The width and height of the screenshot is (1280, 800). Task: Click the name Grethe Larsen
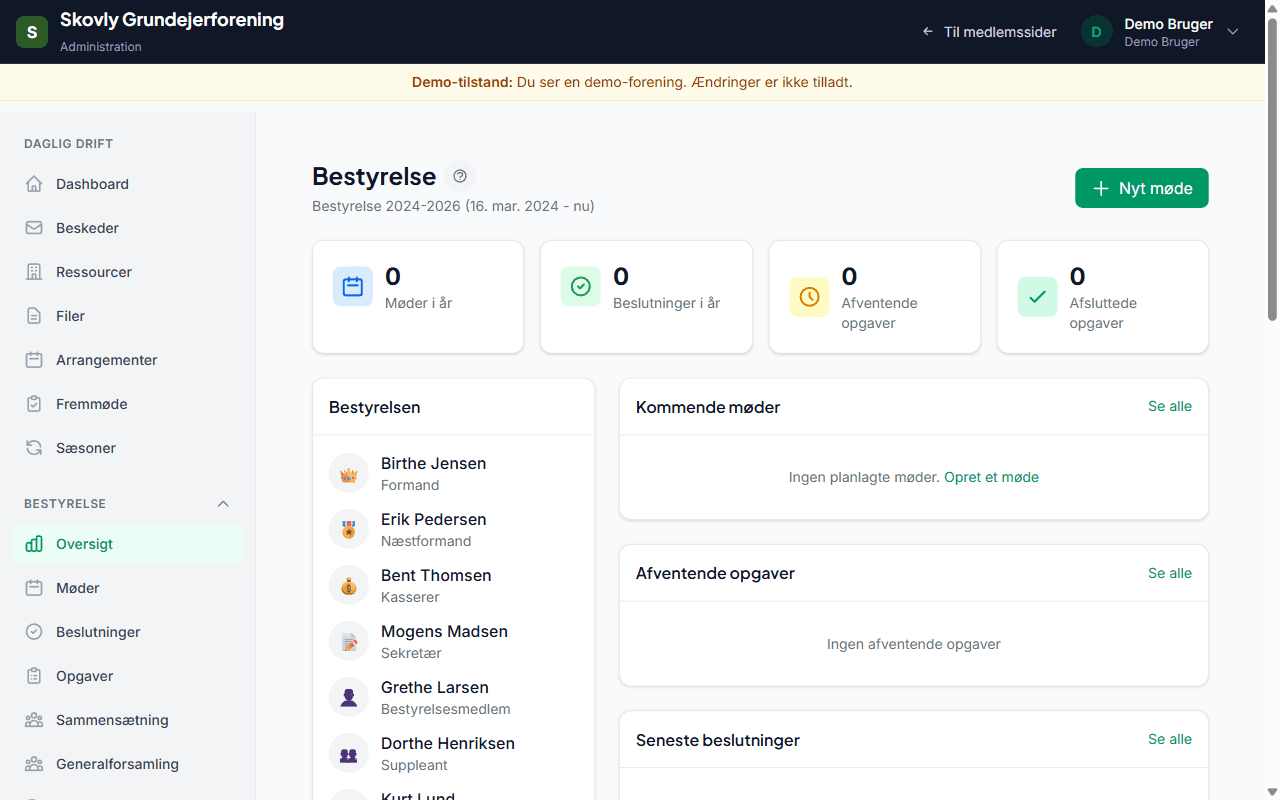click(x=435, y=687)
